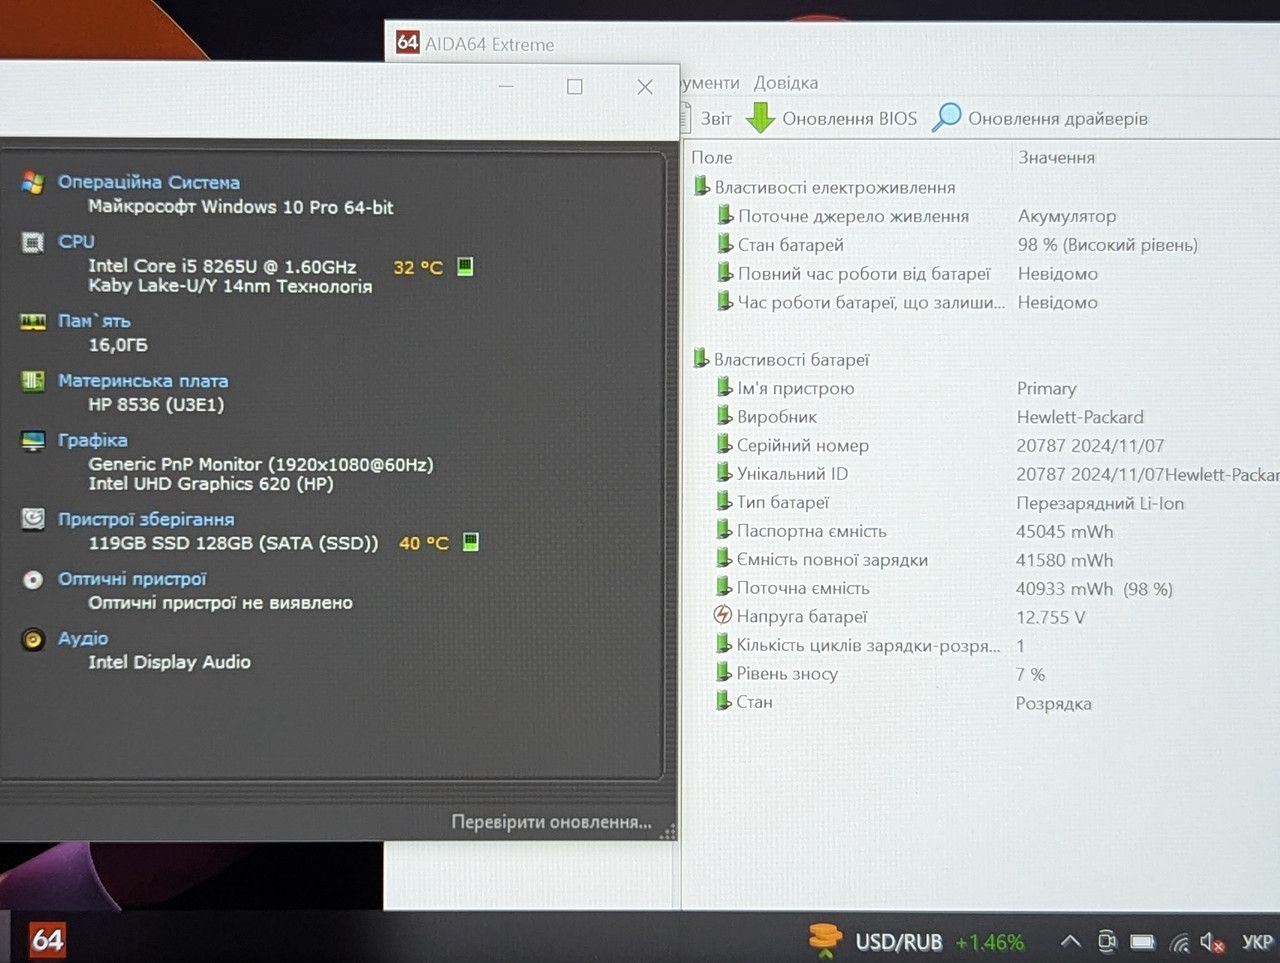Click the green chip icon after 40 °C
This screenshot has height=963, width=1280.
coord(470,542)
